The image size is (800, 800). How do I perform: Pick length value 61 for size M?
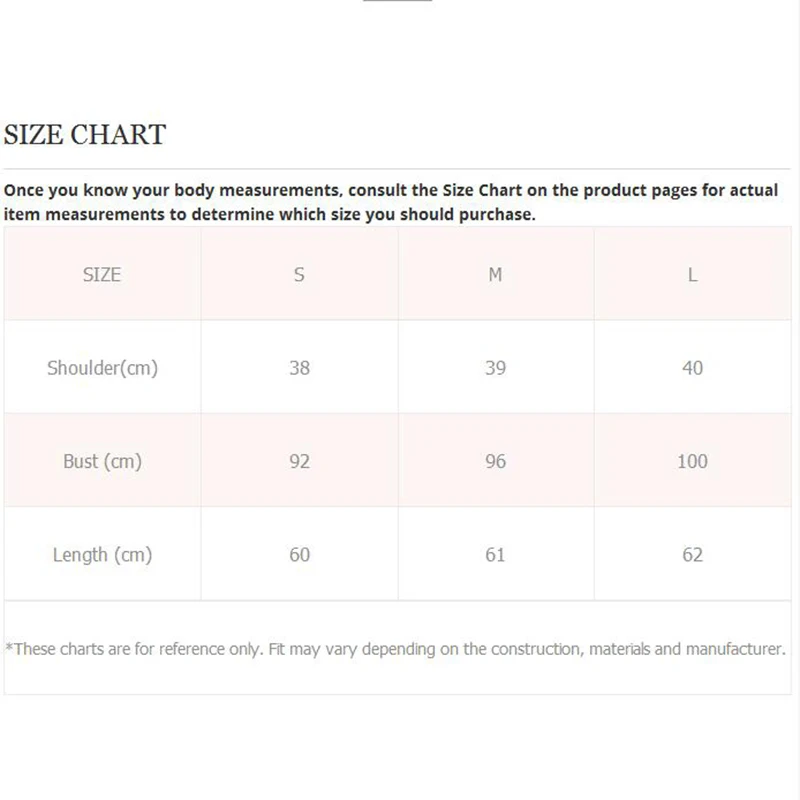[495, 555]
